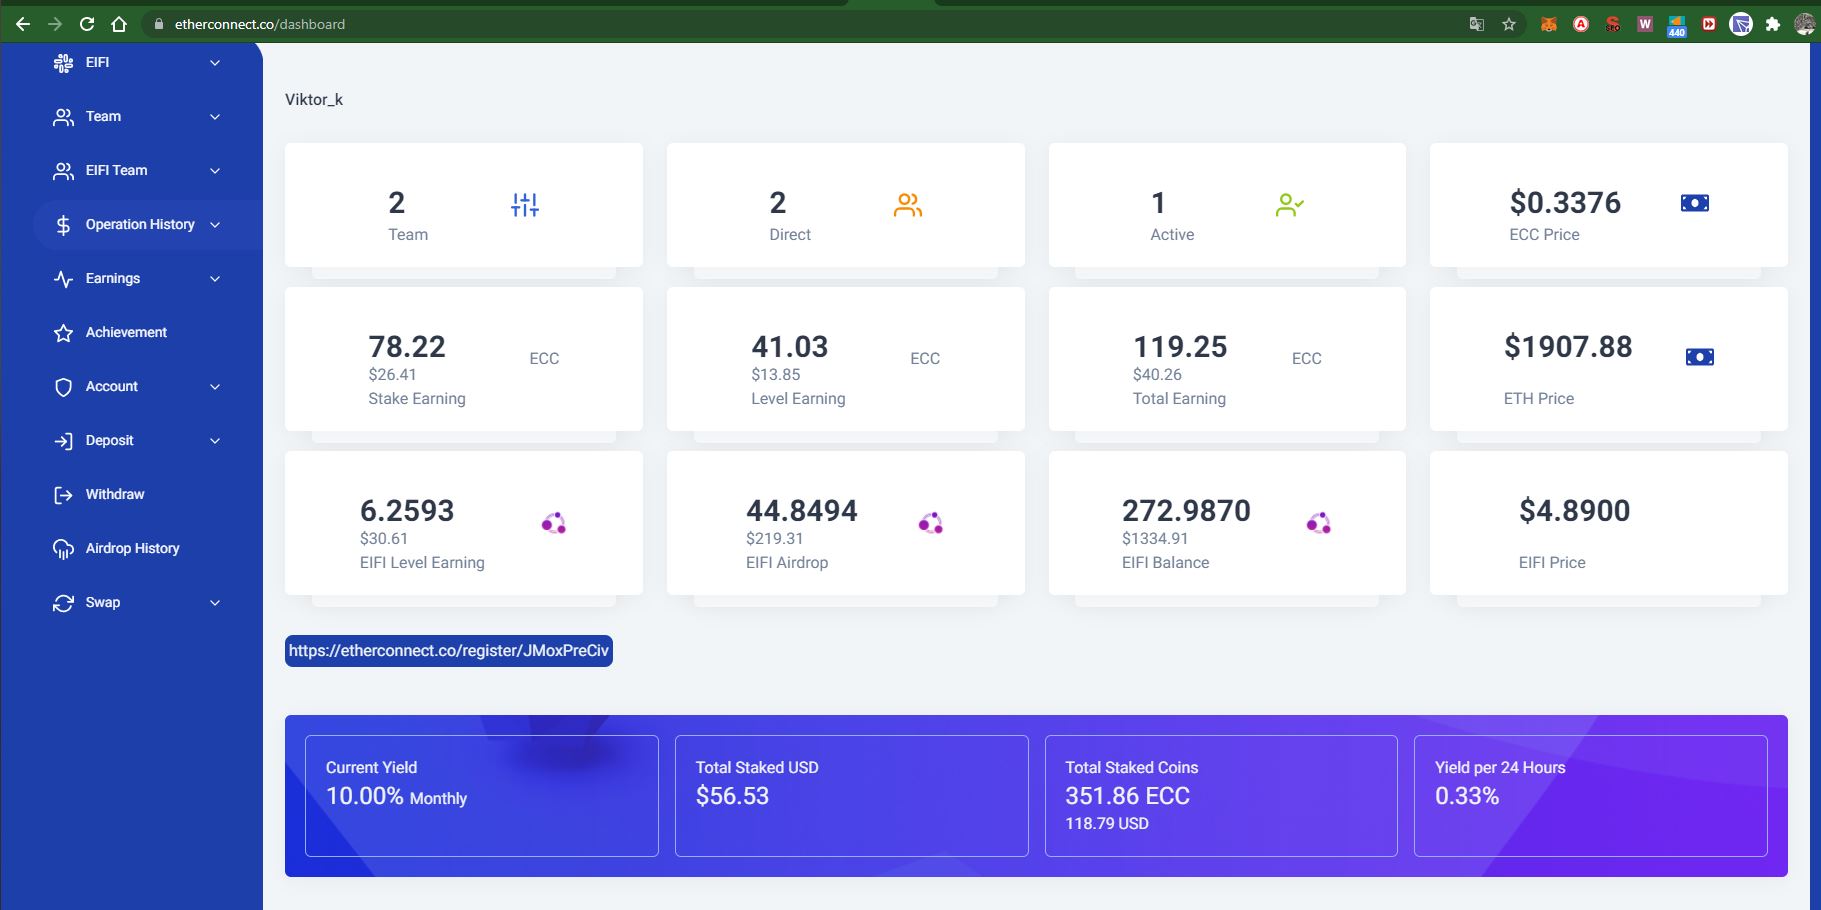The image size is (1821, 910).
Task: Click the Account shield icon
Action: pos(63,387)
